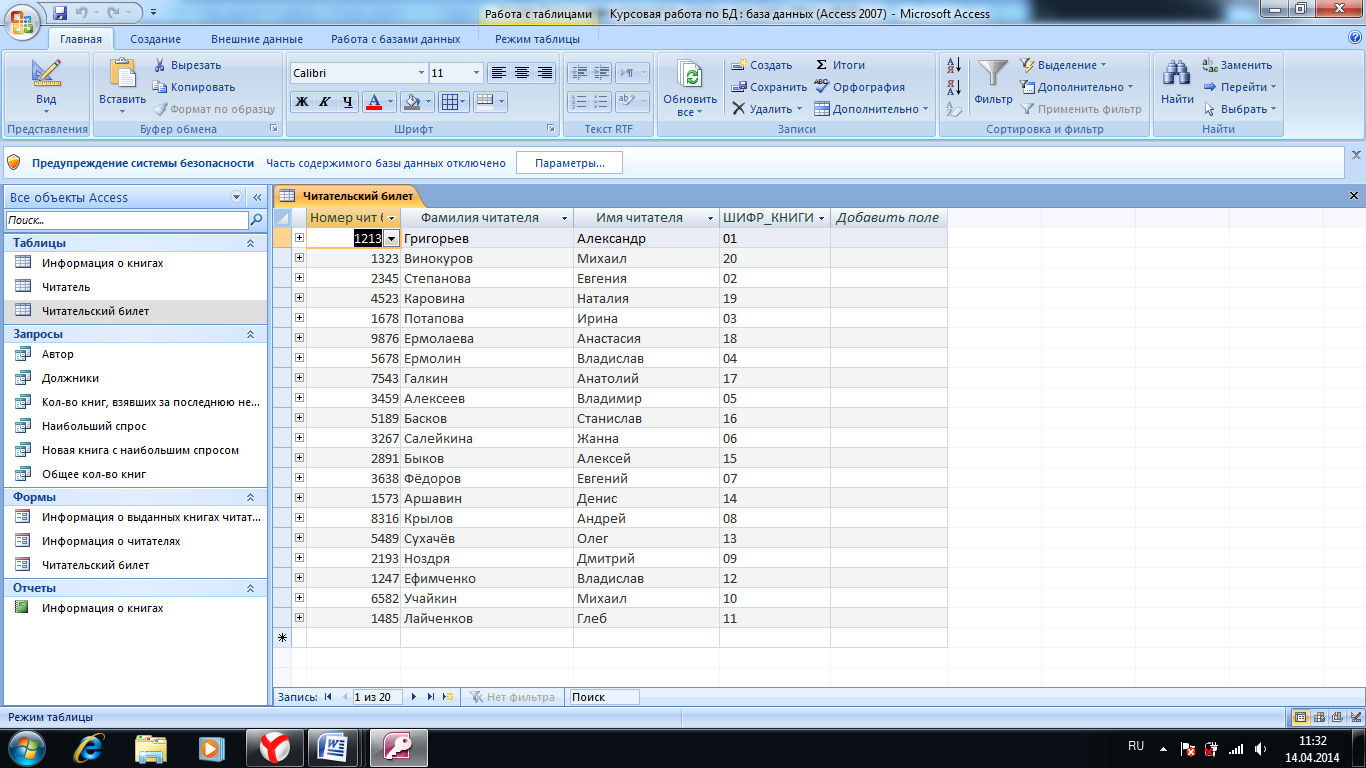The height and width of the screenshot is (768, 1366).
Task: Open the Читатель table
Action: pos(66,287)
